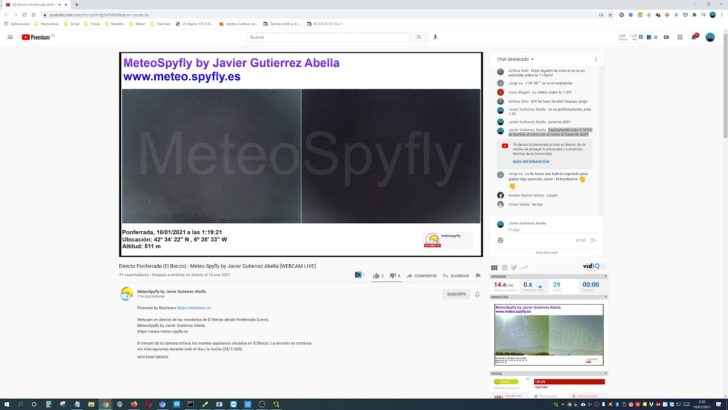728x410 pixels.
Task: Click the YouTube Premium logo
Action: (x=38, y=37)
